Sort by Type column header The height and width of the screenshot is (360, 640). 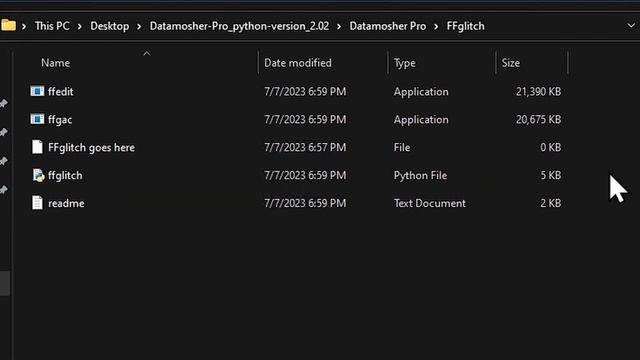[404, 63]
